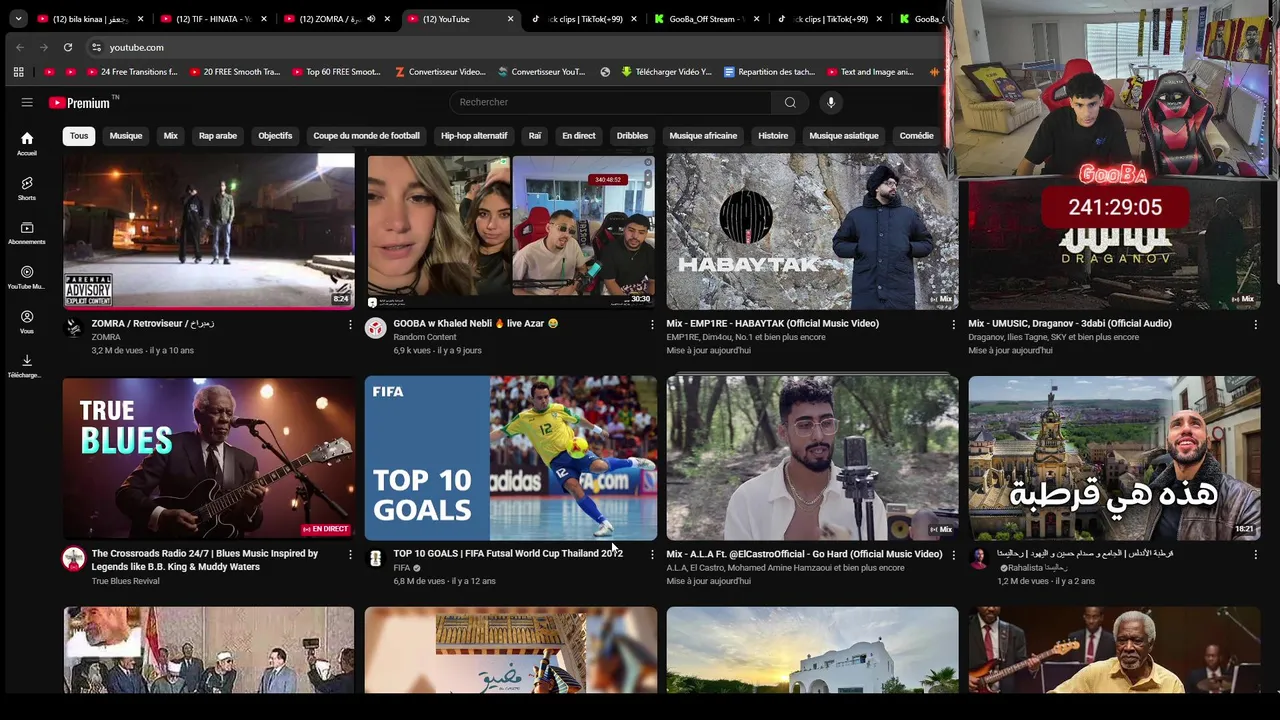Switch to the bila kinaa browser tab
The height and width of the screenshot is (720, 1280).
(x=88, y=19)
